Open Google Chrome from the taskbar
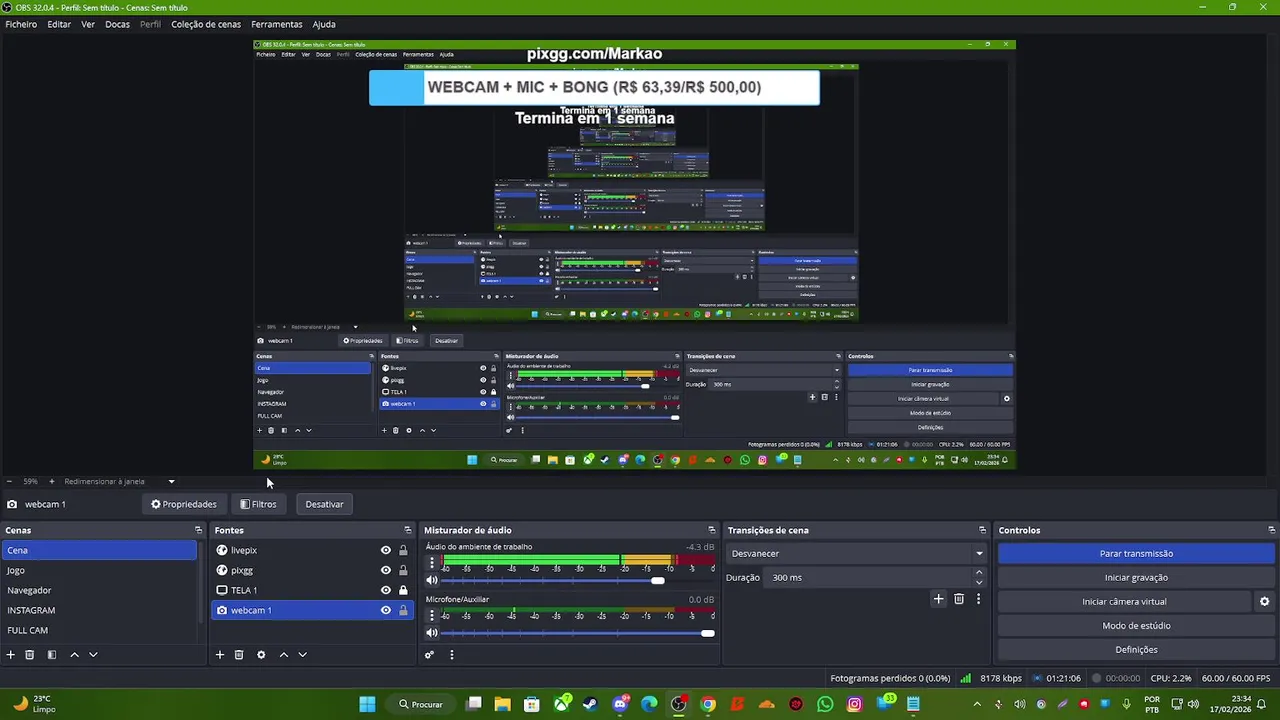This screenshot has width=1280, height=720. 708,704
